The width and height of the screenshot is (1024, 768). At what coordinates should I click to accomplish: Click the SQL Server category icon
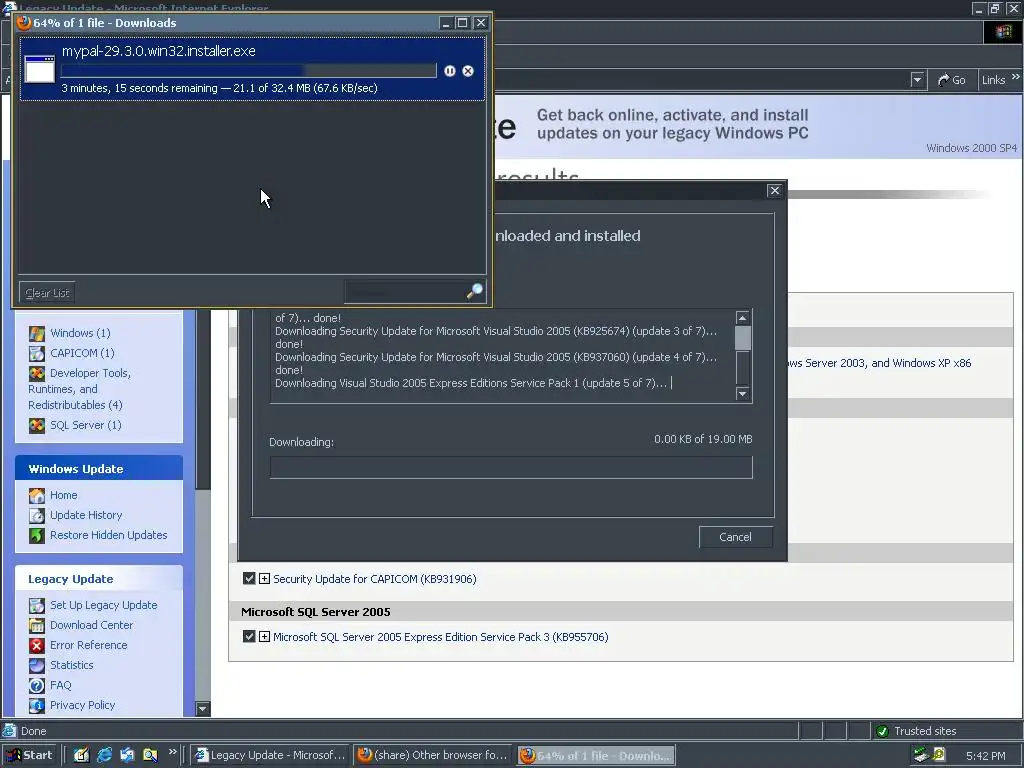(x=37, y=425)
